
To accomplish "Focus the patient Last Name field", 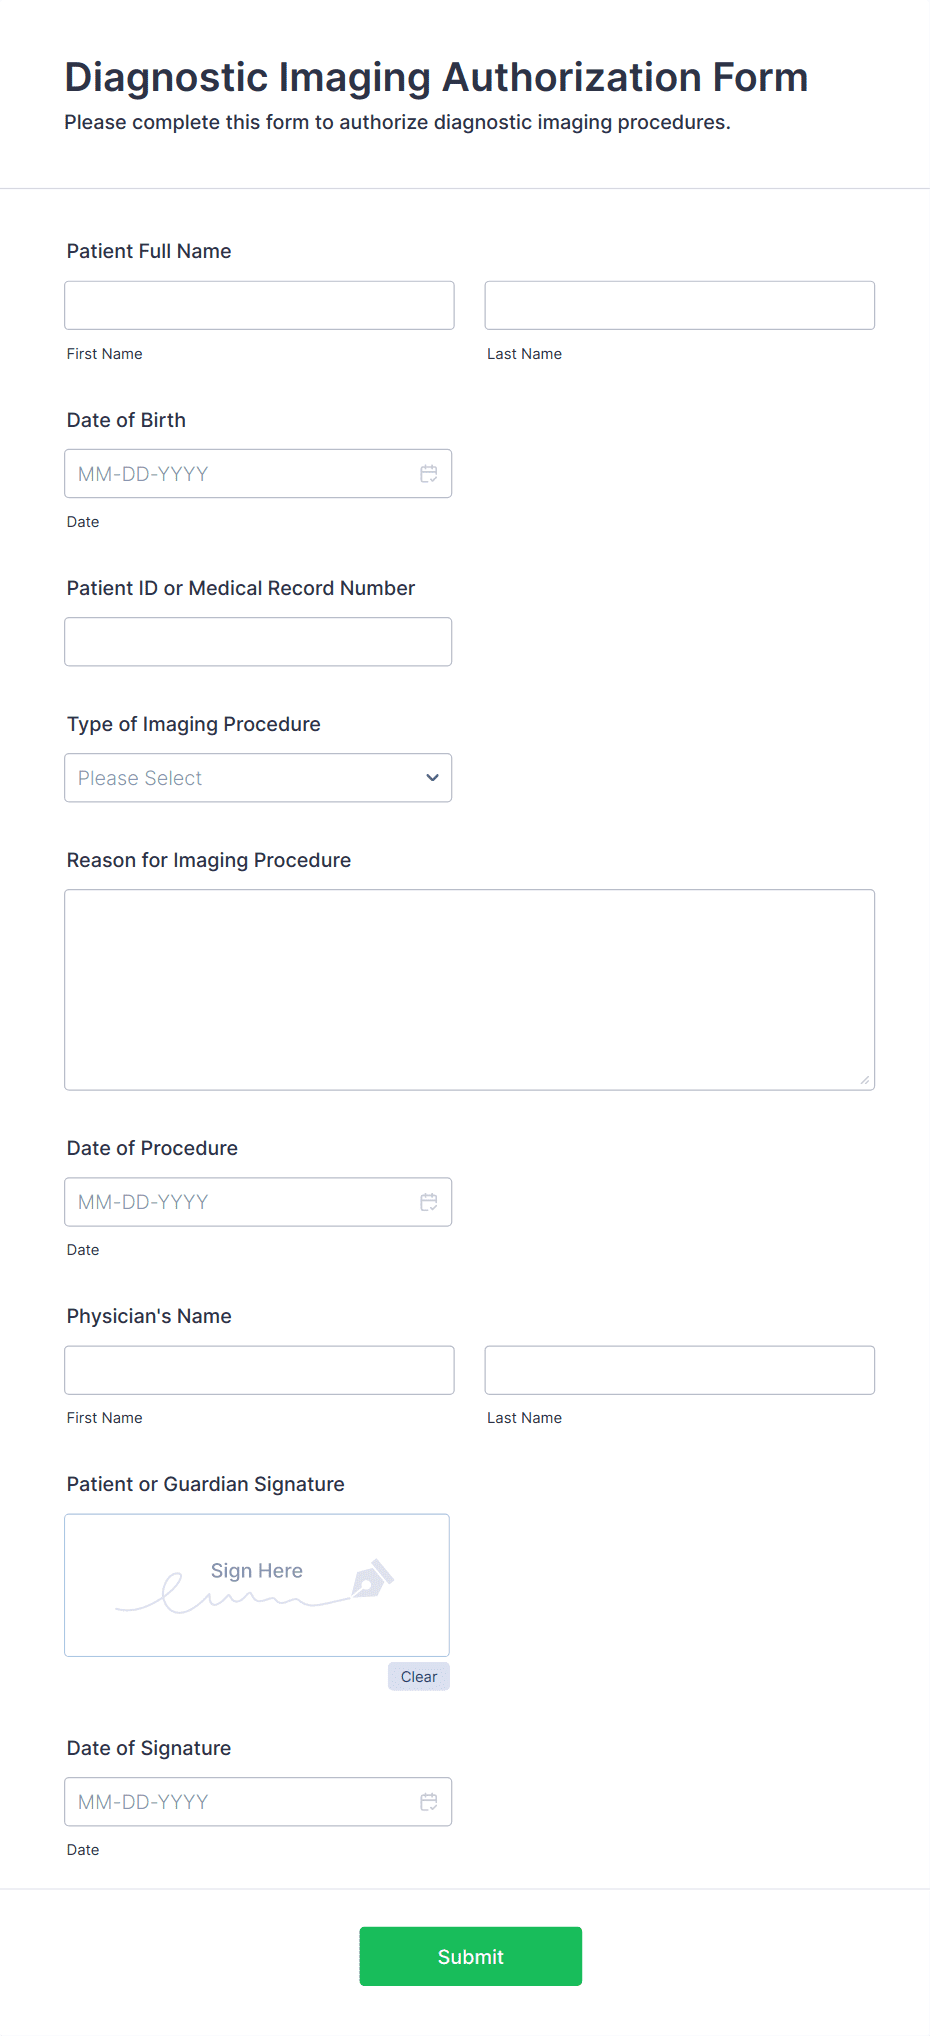I will (679, 305).
